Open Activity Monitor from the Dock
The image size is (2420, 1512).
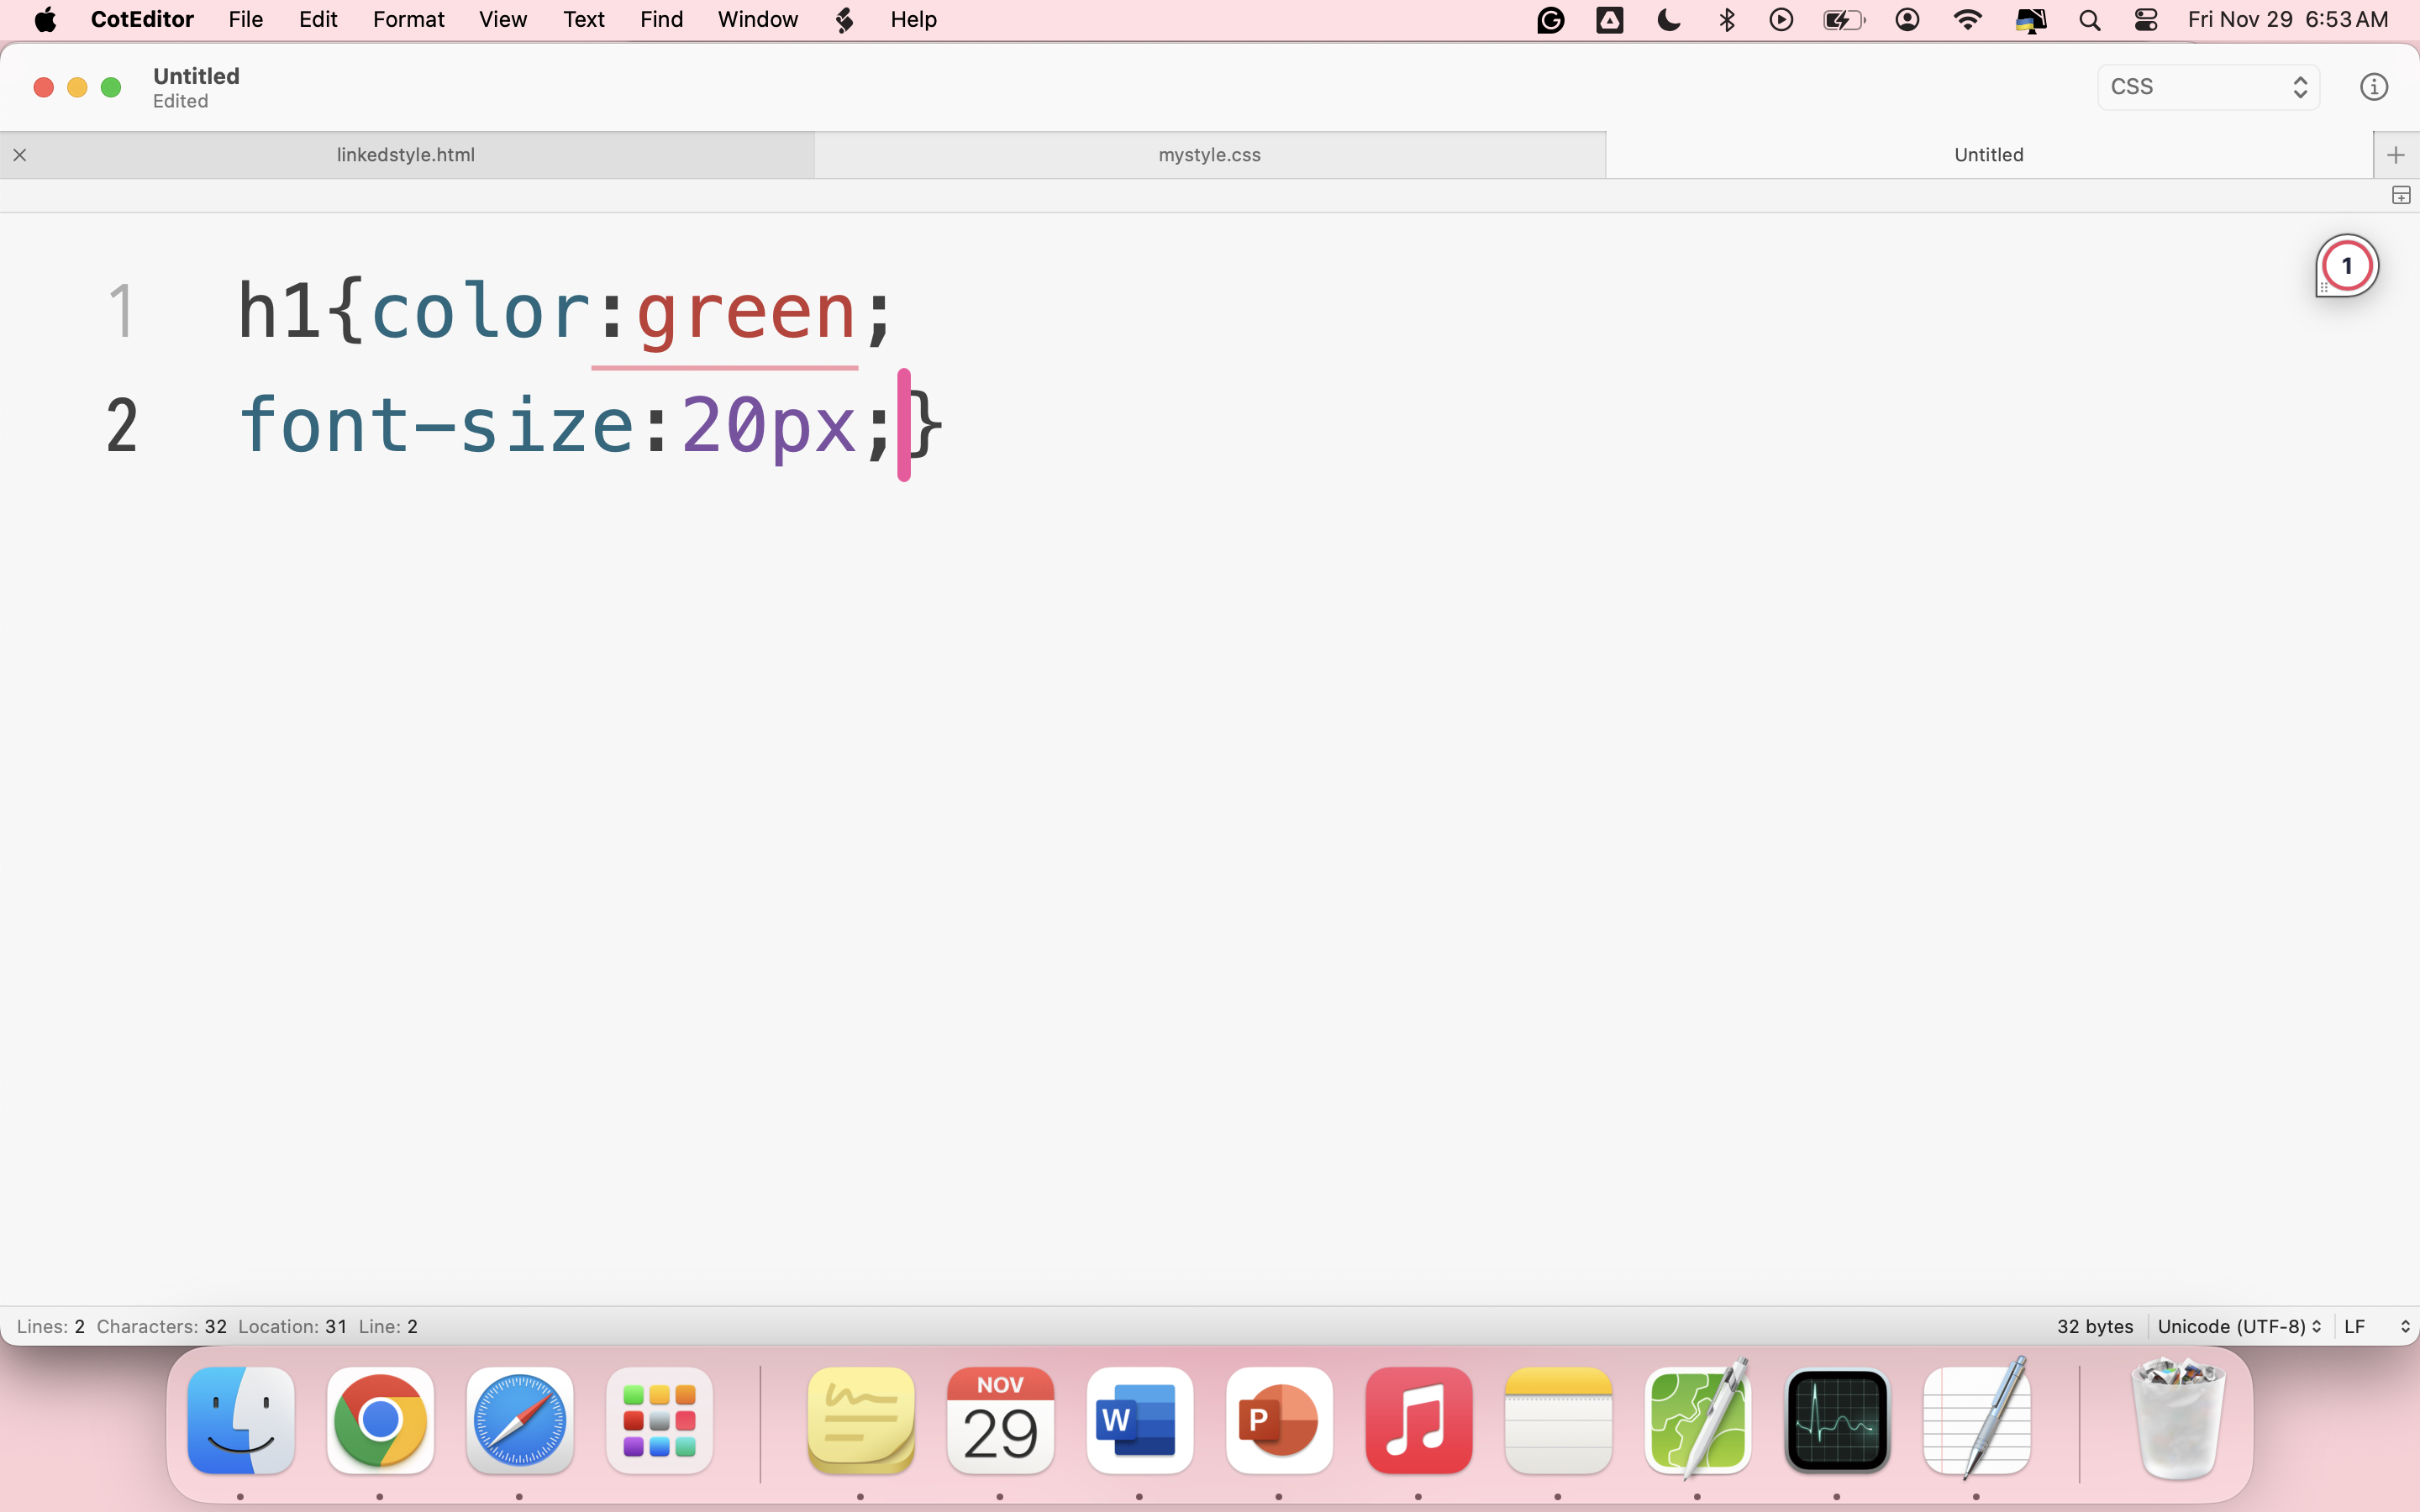pos(1837,1420)
